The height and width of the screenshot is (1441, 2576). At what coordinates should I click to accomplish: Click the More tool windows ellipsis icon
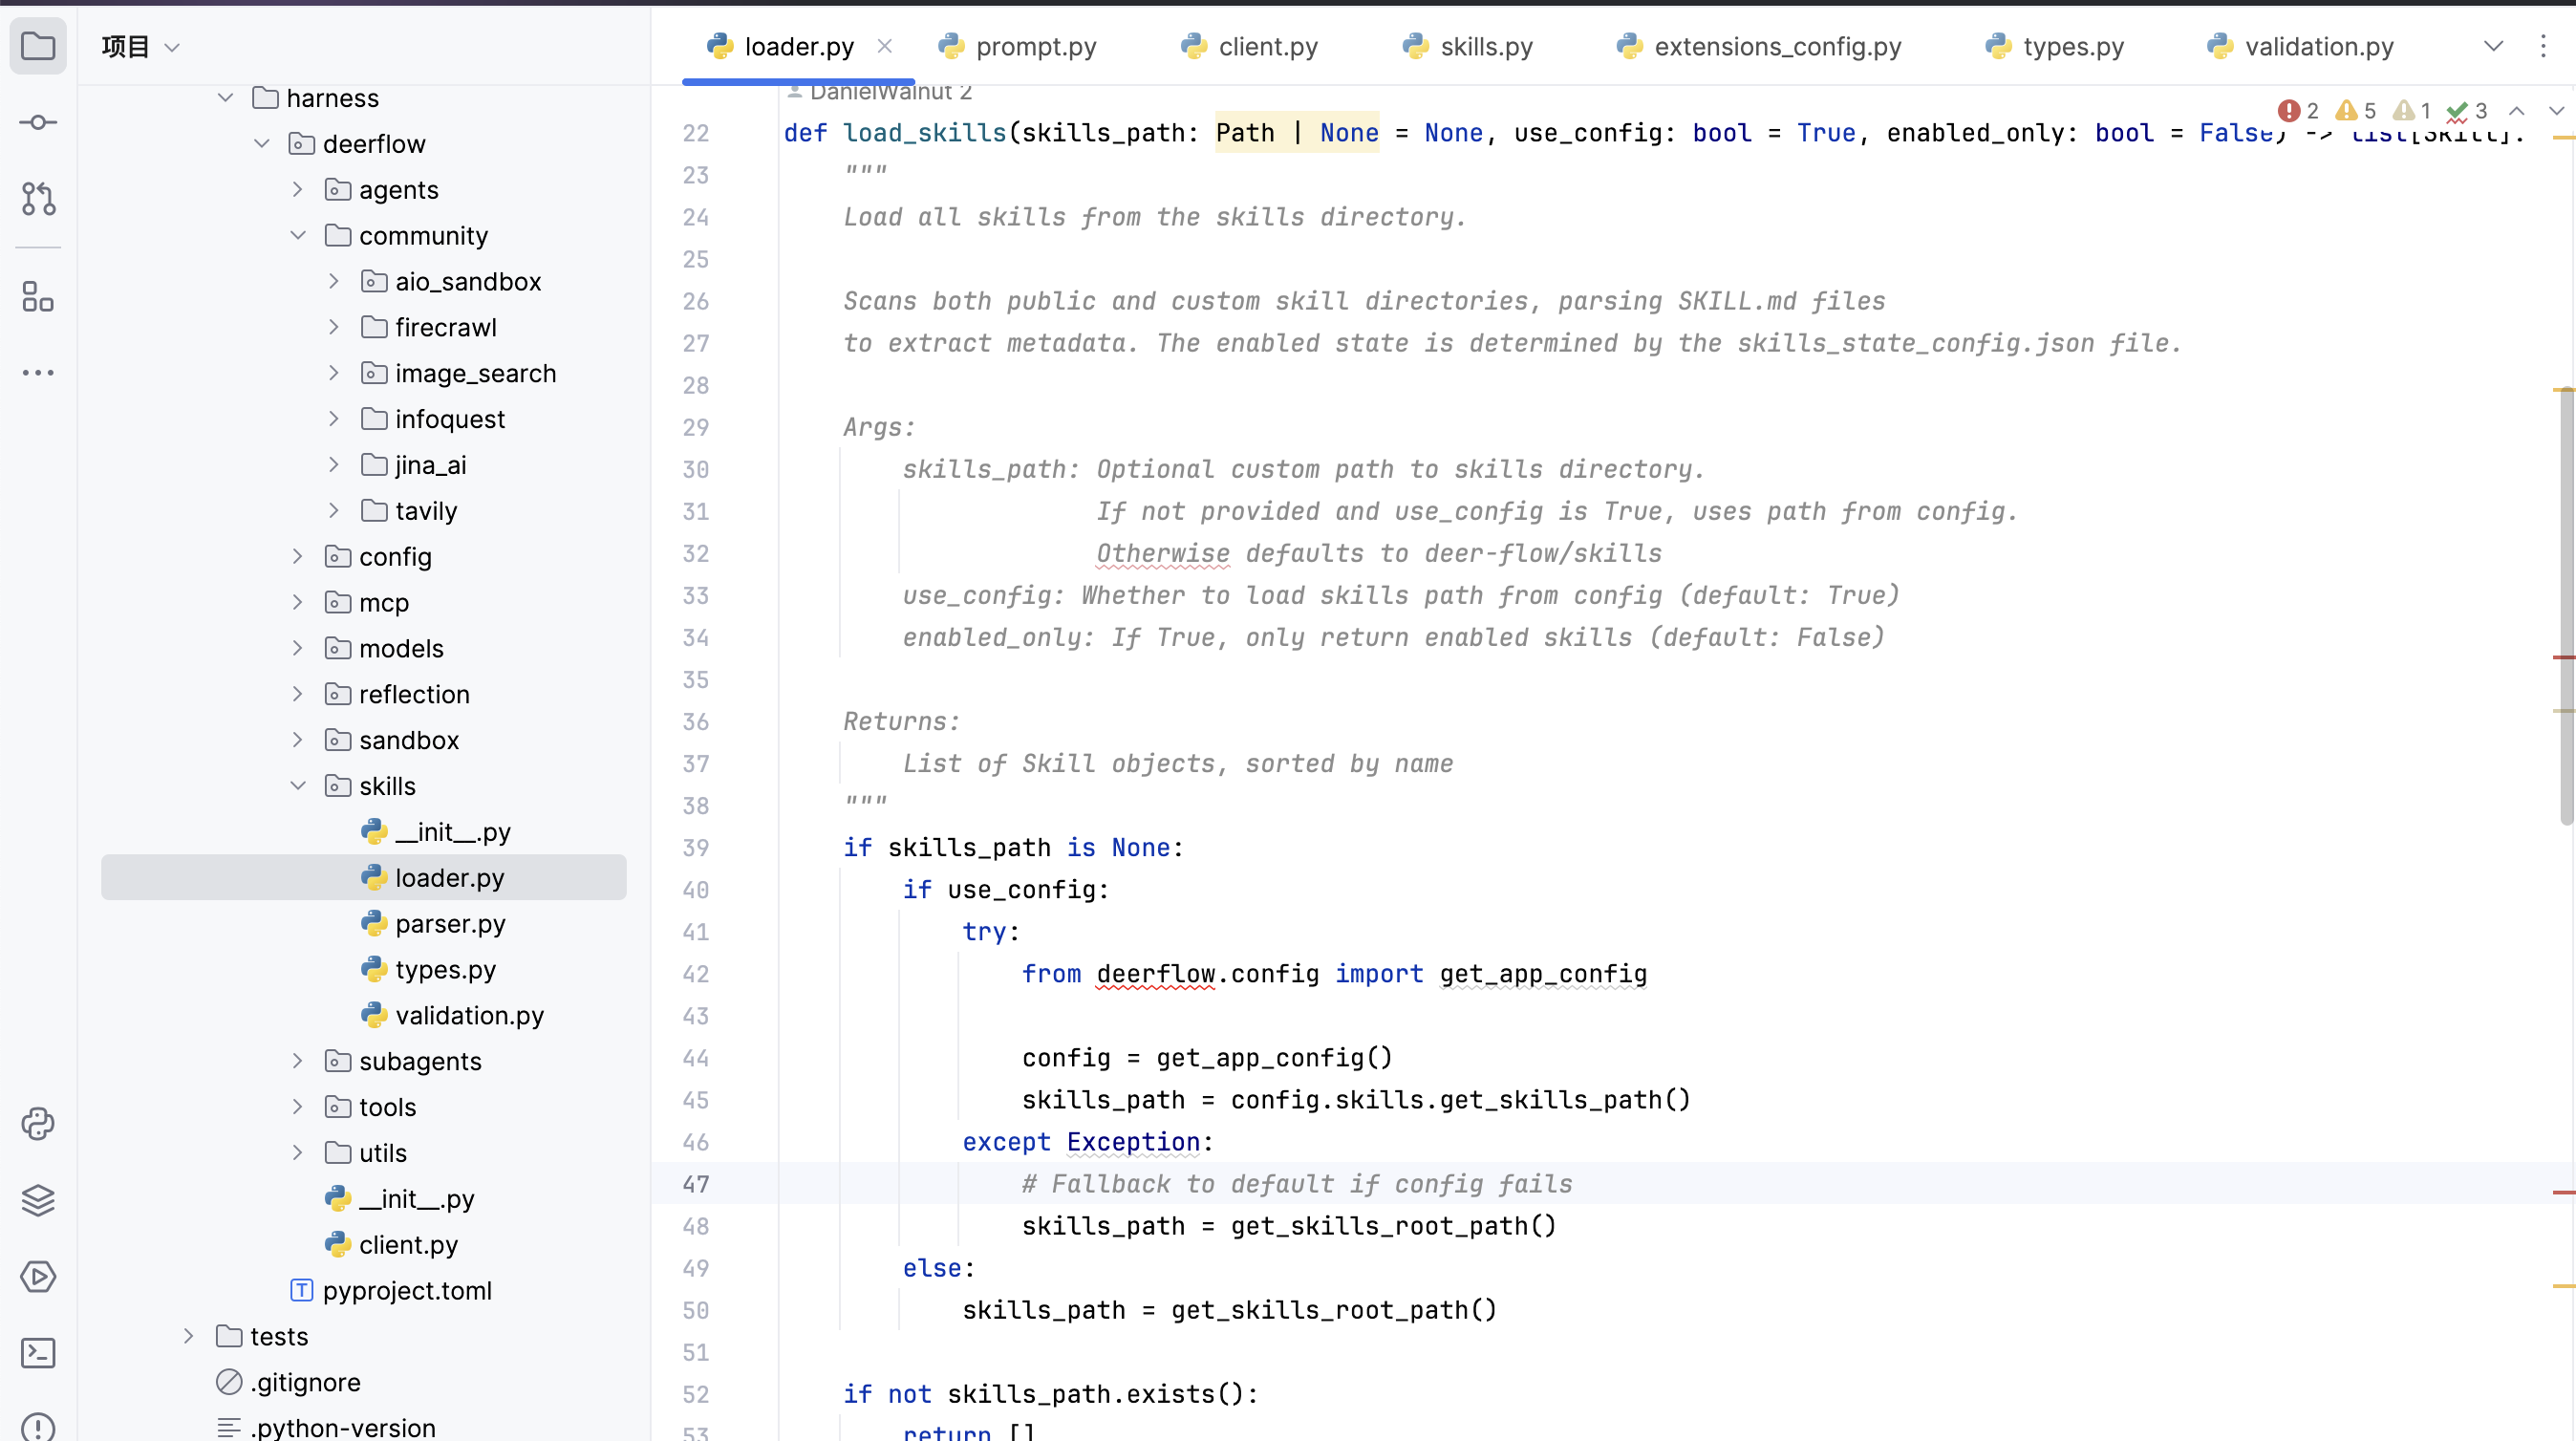coord(38,373)
